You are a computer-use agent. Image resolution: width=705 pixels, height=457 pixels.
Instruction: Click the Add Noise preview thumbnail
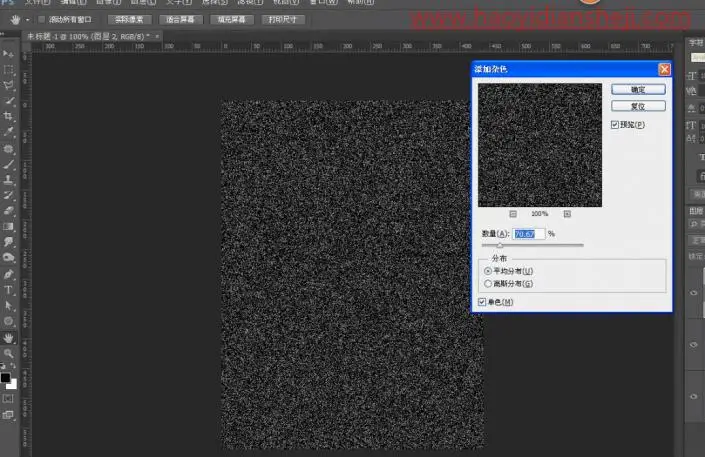540,145
